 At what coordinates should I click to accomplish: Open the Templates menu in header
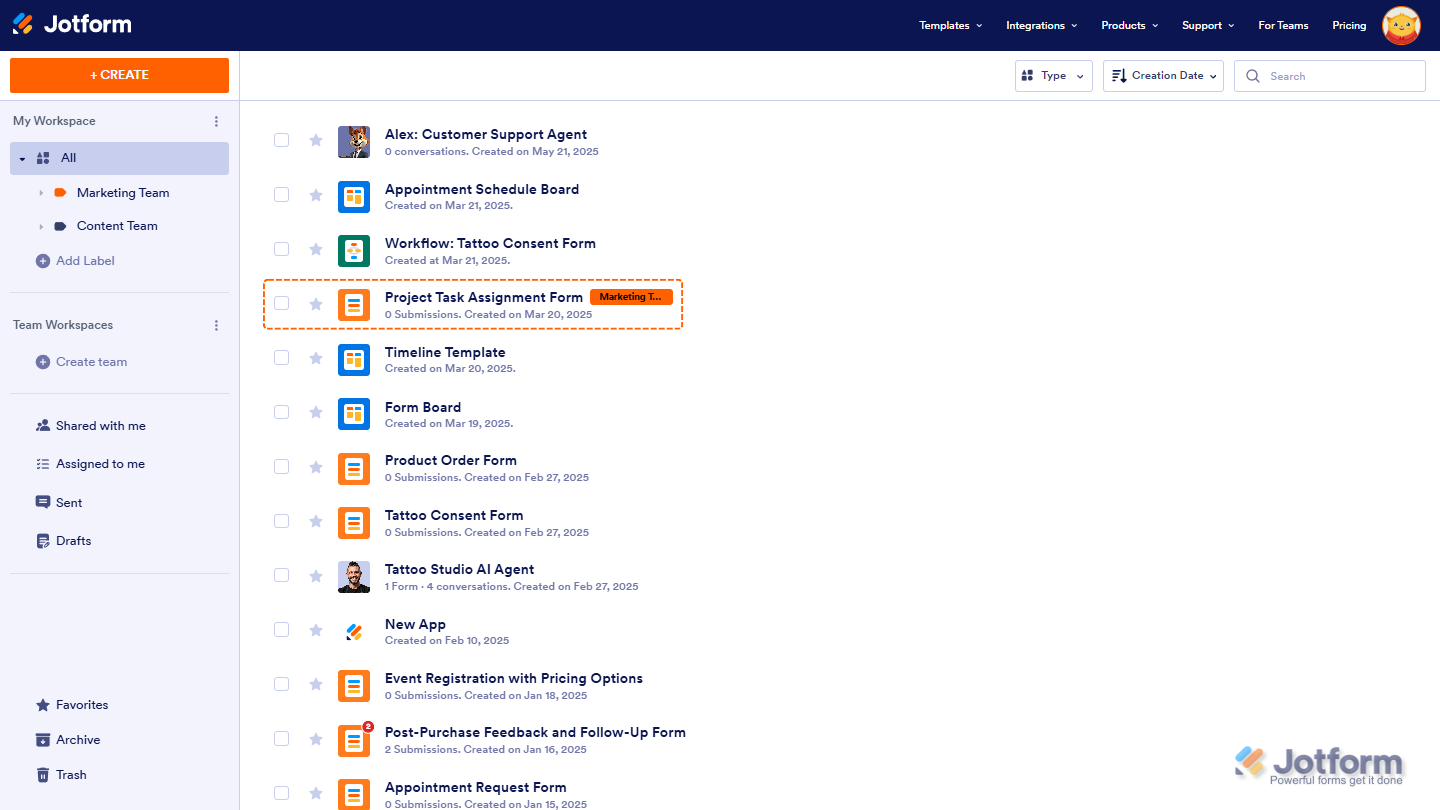coord(950,26)
